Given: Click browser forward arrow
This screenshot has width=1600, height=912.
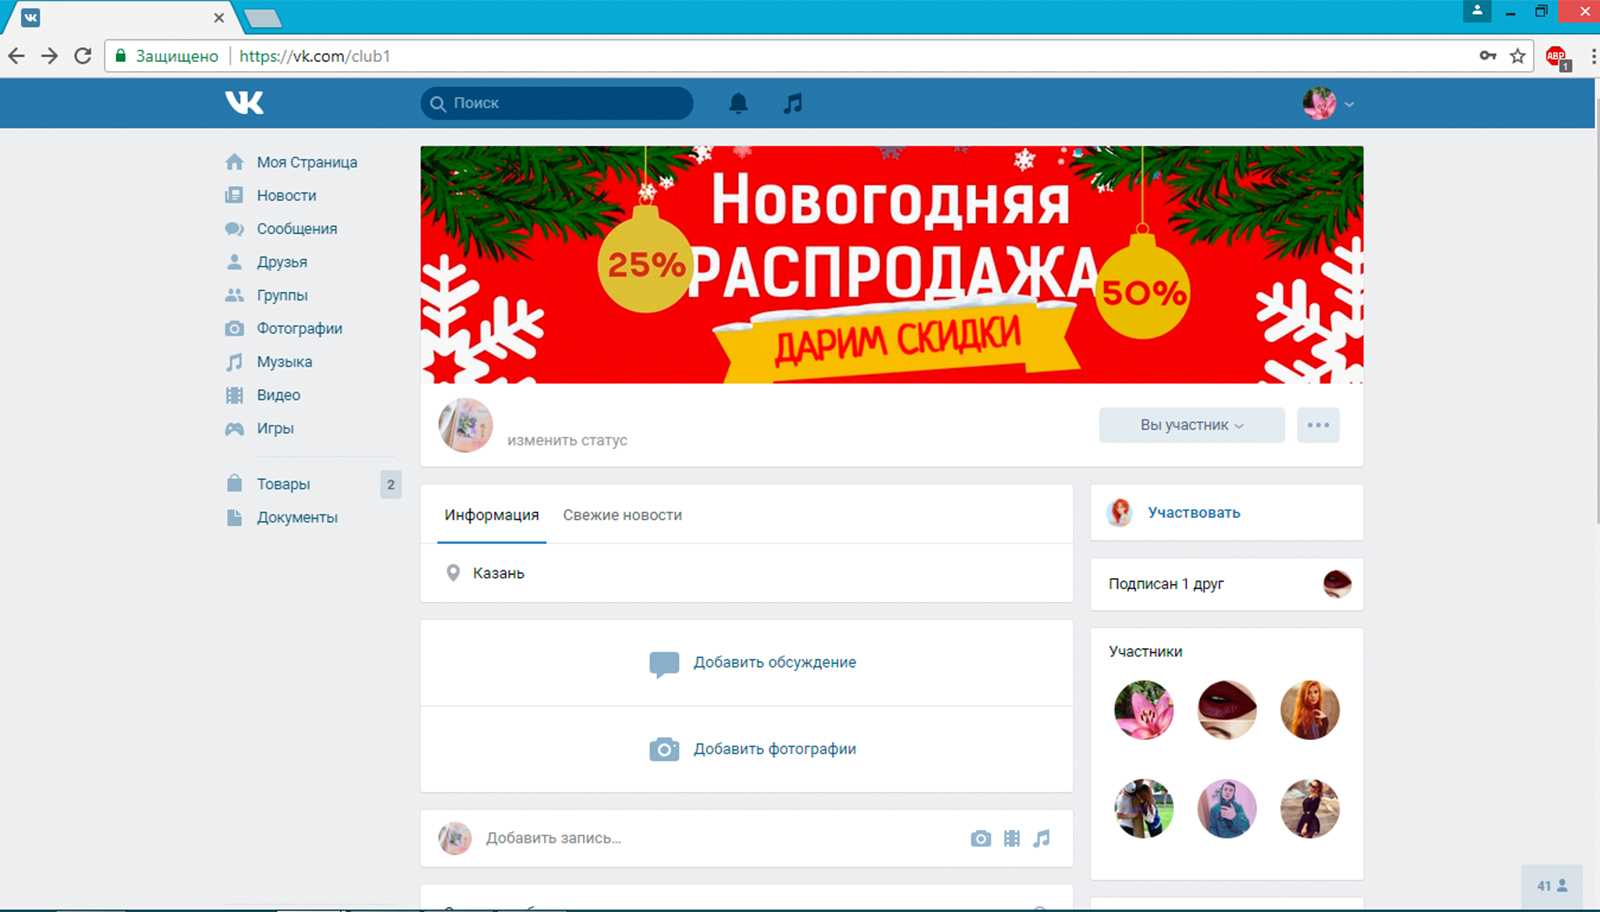Looking at the screenshot, I should click(x=49, y=56).
